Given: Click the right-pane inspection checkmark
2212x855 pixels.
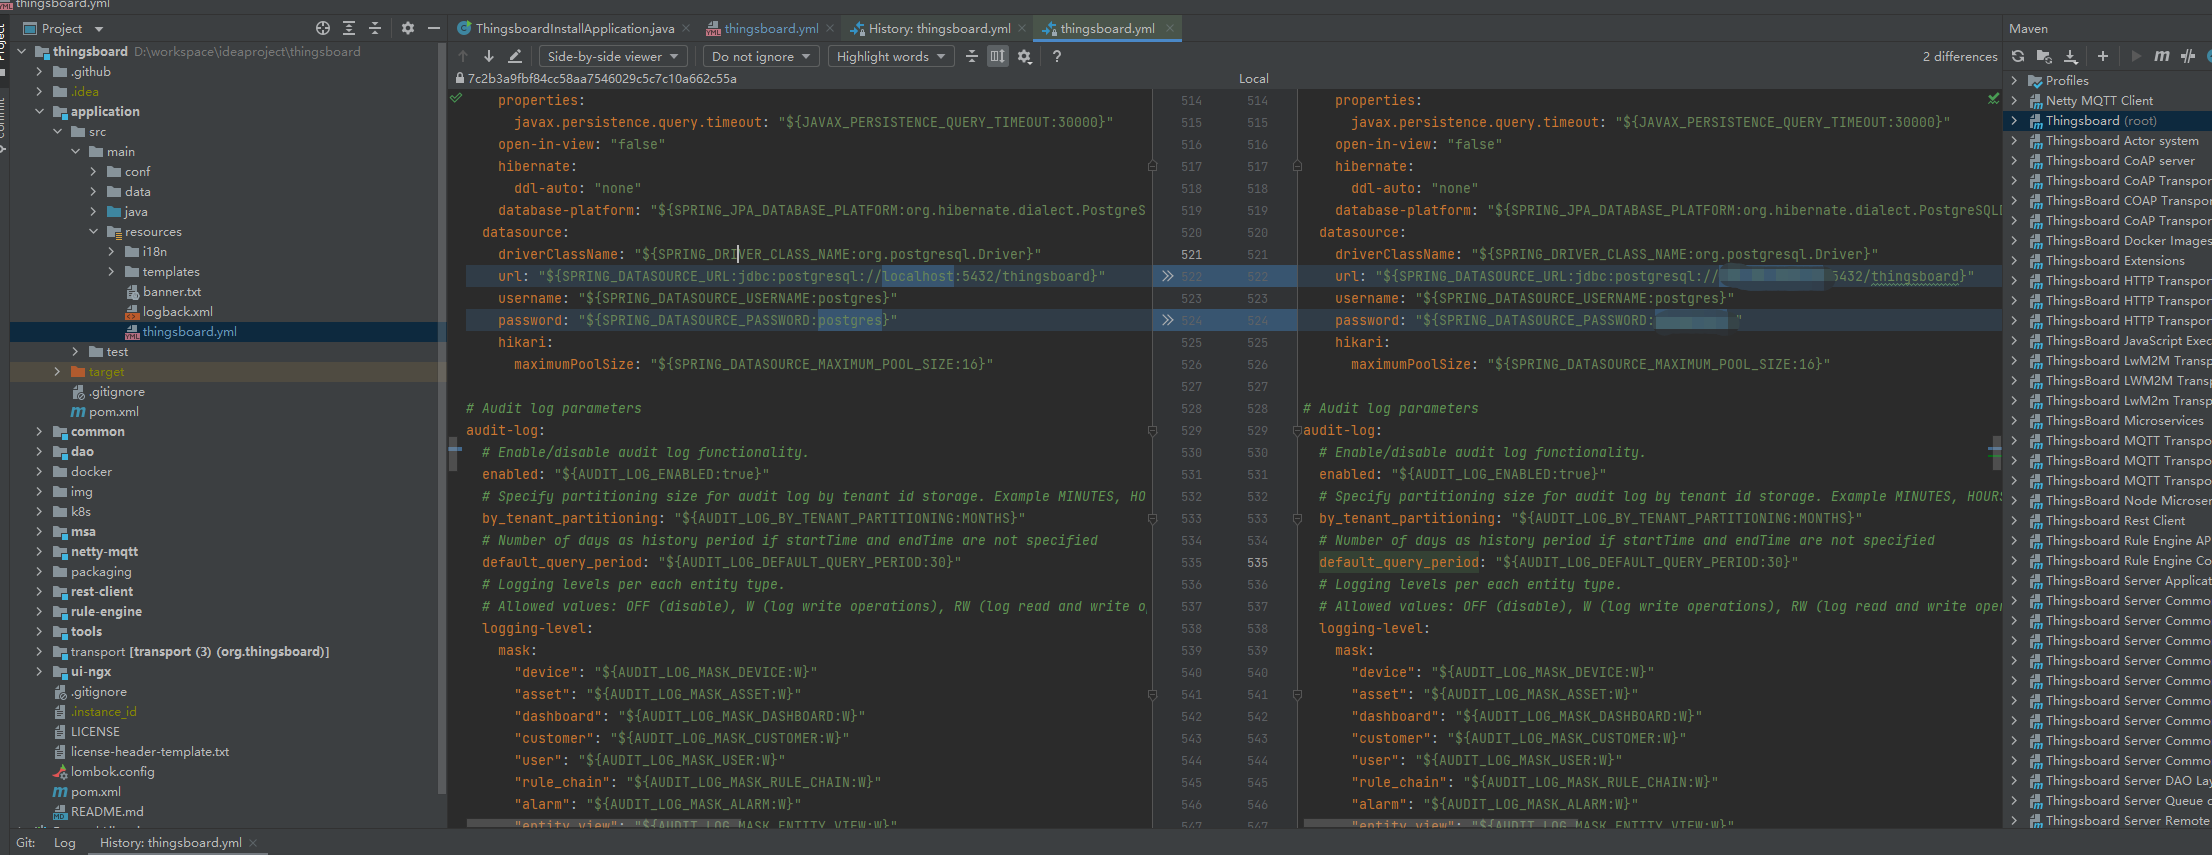Looking at the screenshot, I should pyautogui.click(x=1993, y=99).
